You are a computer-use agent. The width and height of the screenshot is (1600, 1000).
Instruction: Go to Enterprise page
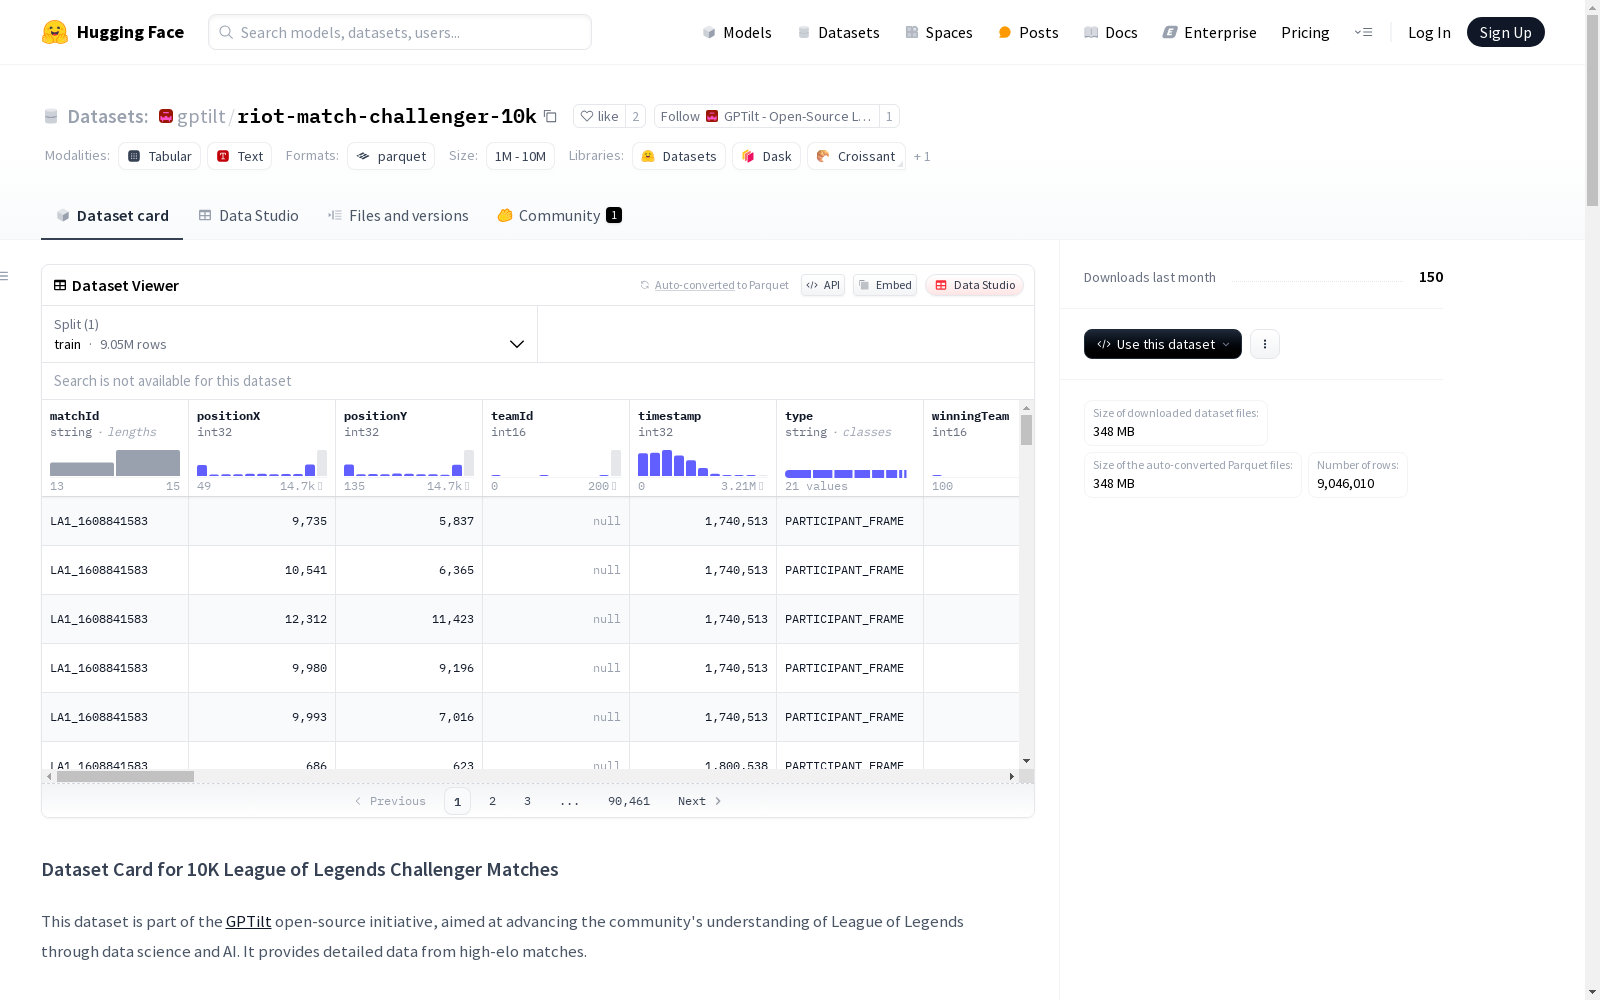(1209, 32)
